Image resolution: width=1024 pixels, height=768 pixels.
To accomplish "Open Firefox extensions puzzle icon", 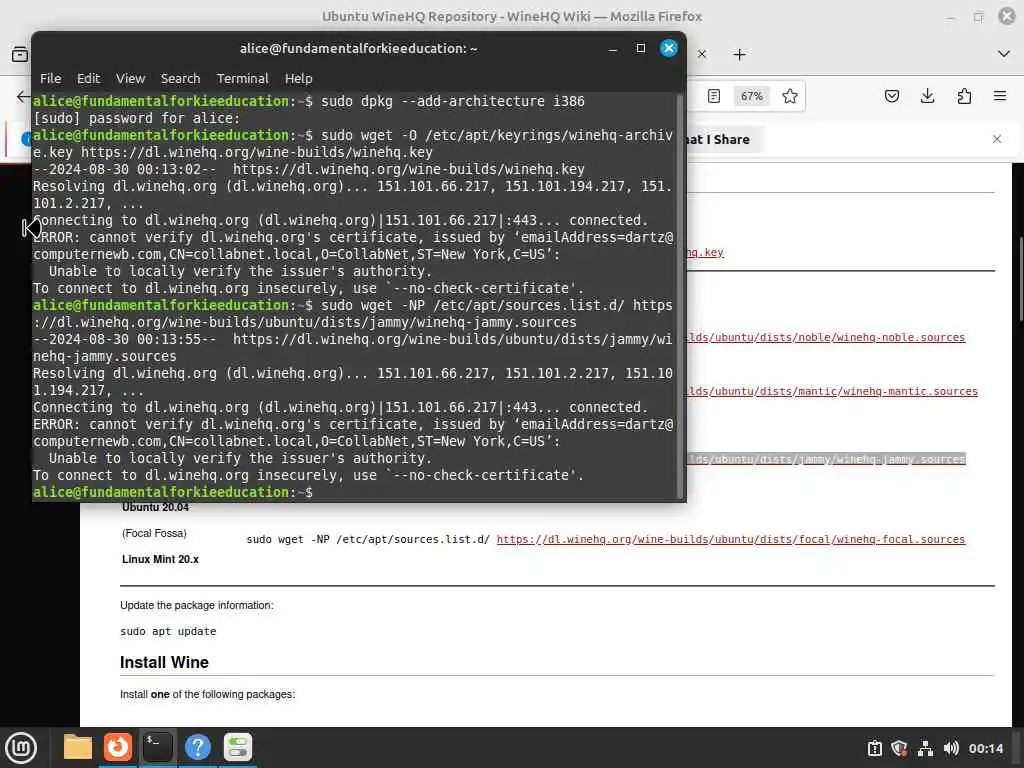I will coord(964,96).
